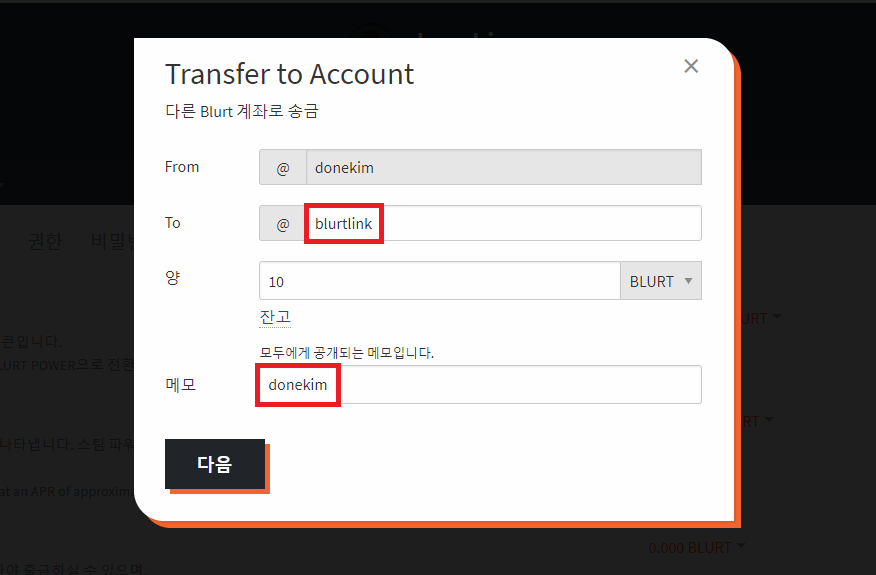Viewport: 876px width, 575px height.
Task: Open the BLURT currency dropdown in dialog
Action: (661, 281)
